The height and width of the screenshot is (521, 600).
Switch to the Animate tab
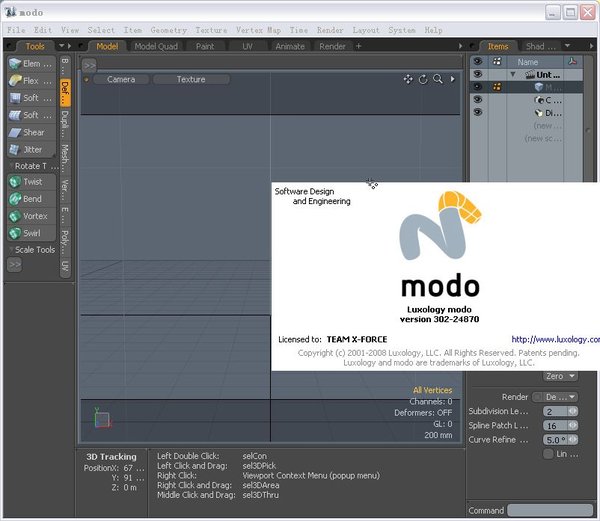pyautogui.click(x=290, y=46)
